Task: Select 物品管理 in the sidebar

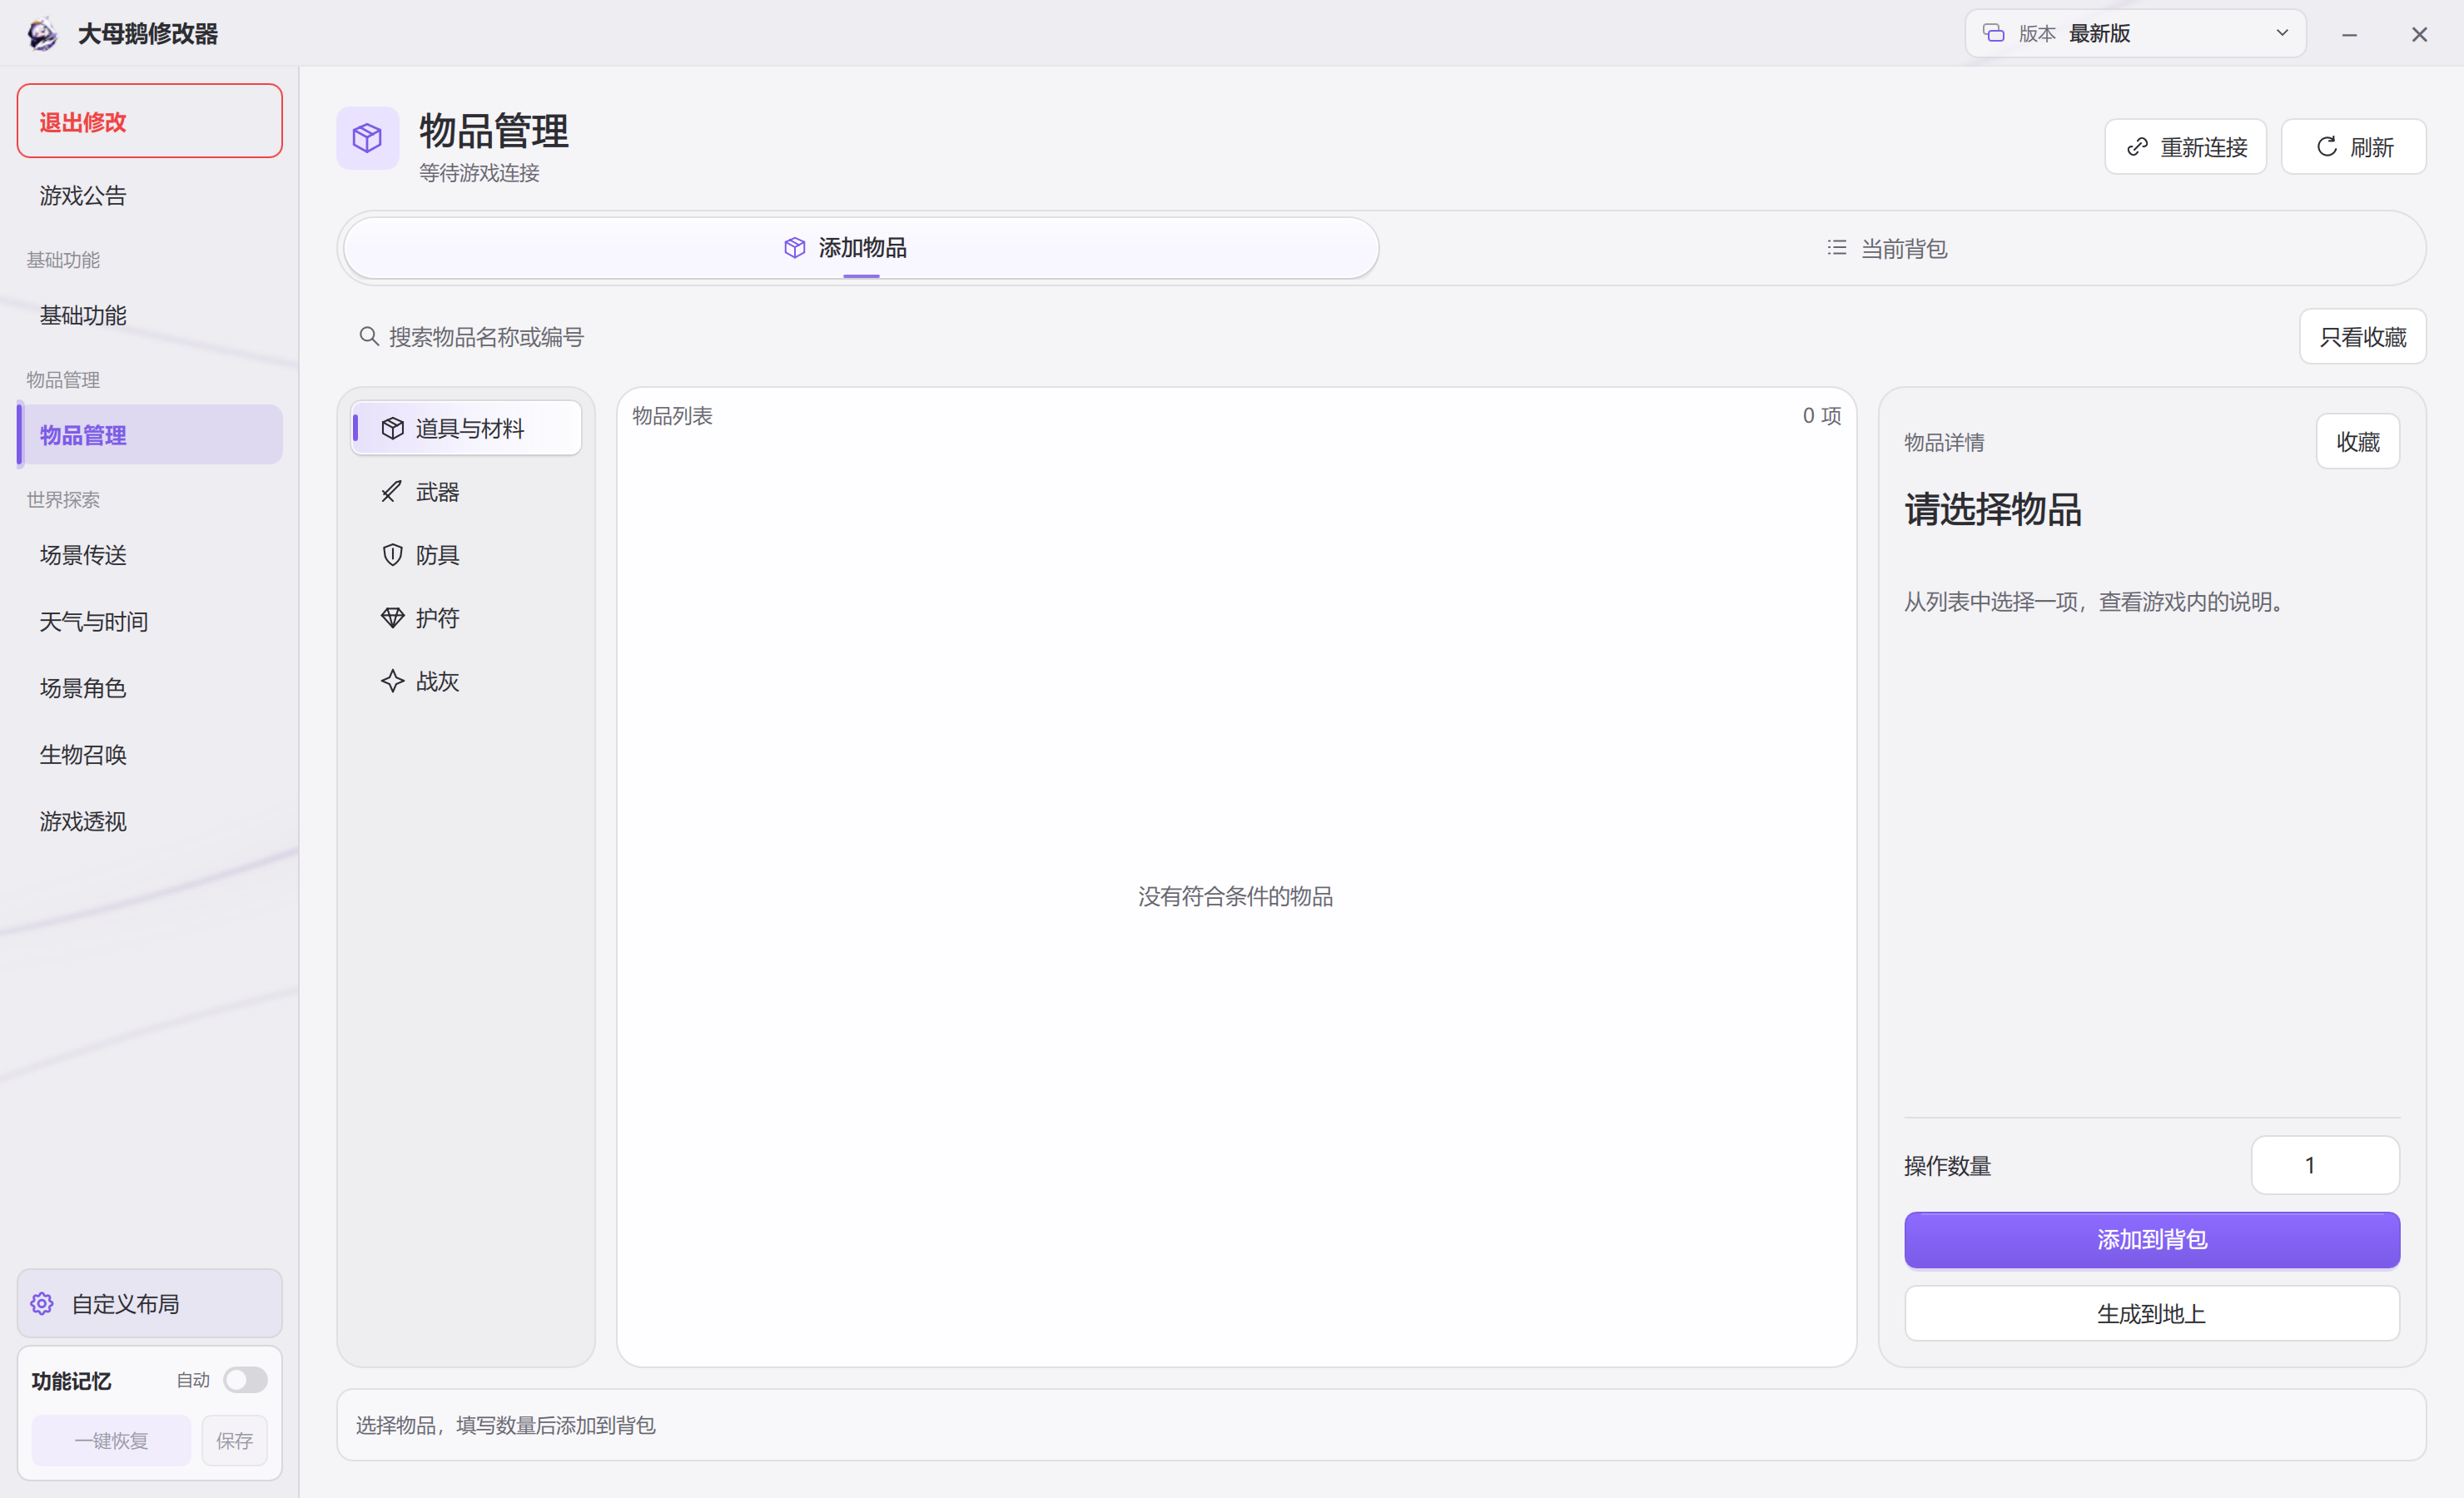Action: click(x=150, y=435)
